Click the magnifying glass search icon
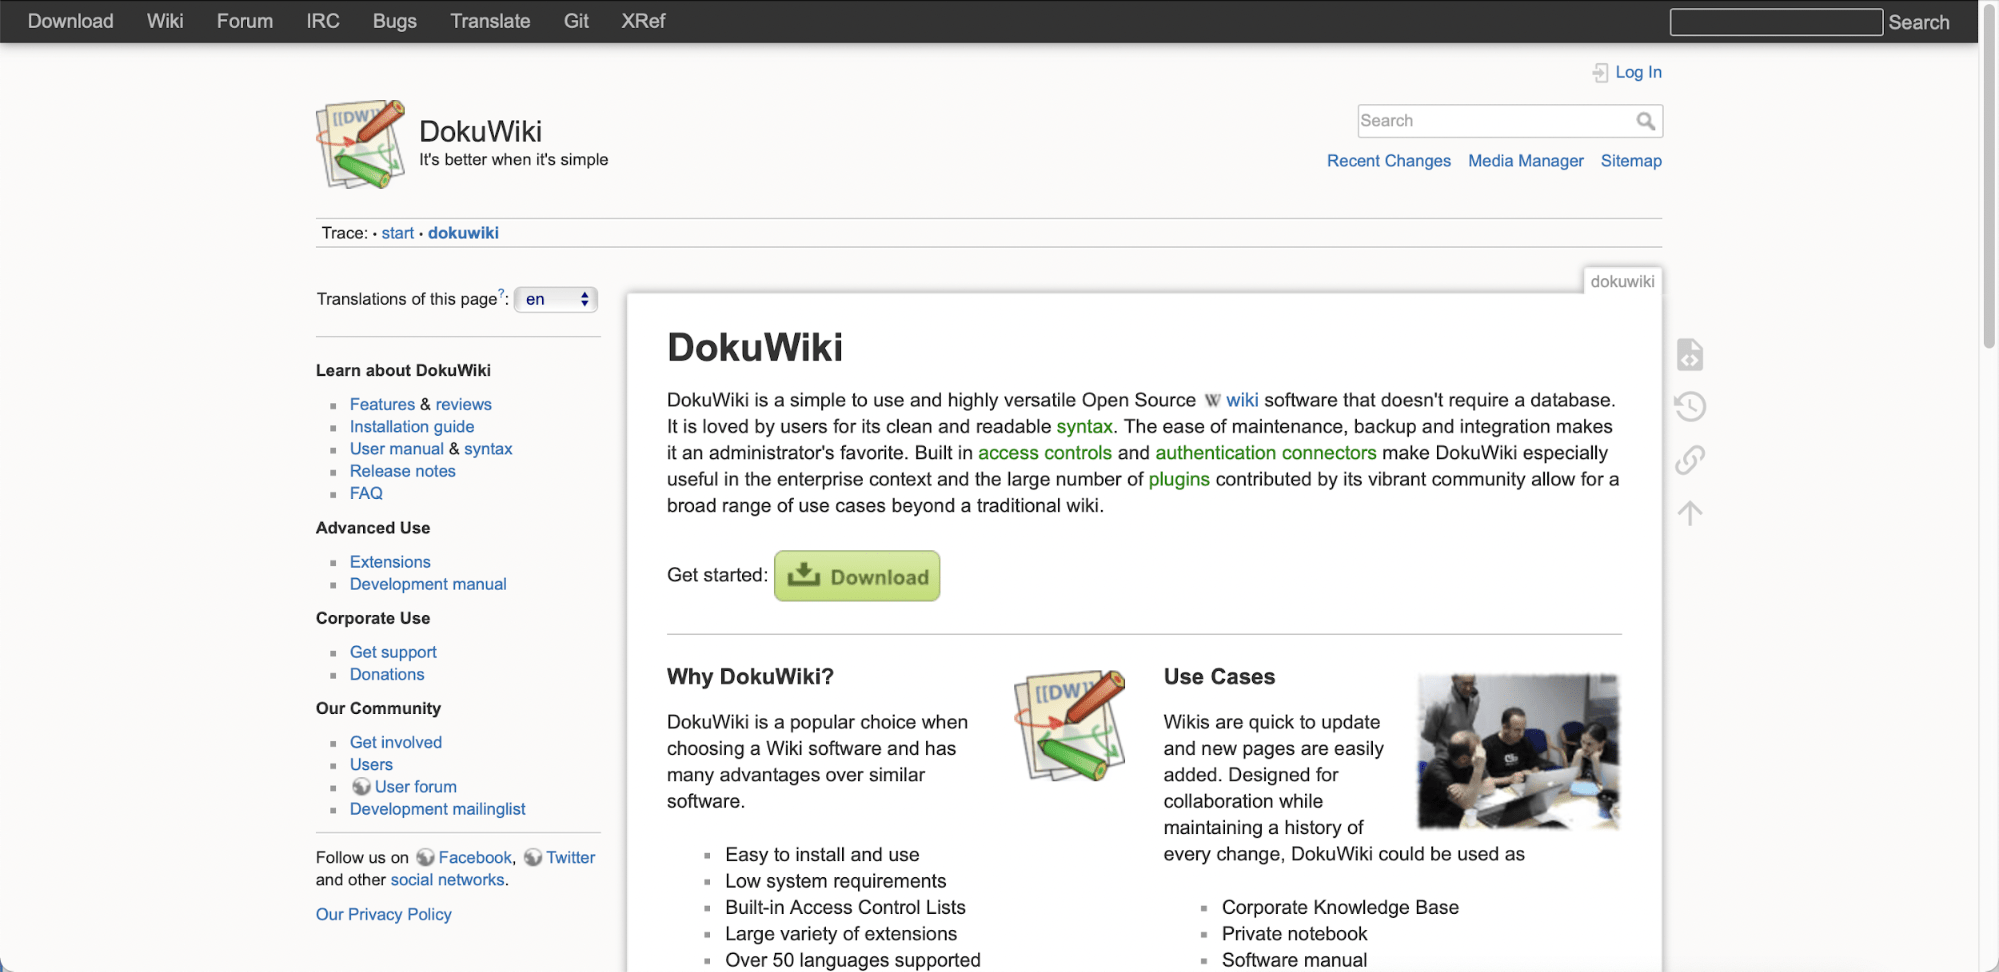The width and height of the screenshot is (1999, 972). click(1645, 121)
